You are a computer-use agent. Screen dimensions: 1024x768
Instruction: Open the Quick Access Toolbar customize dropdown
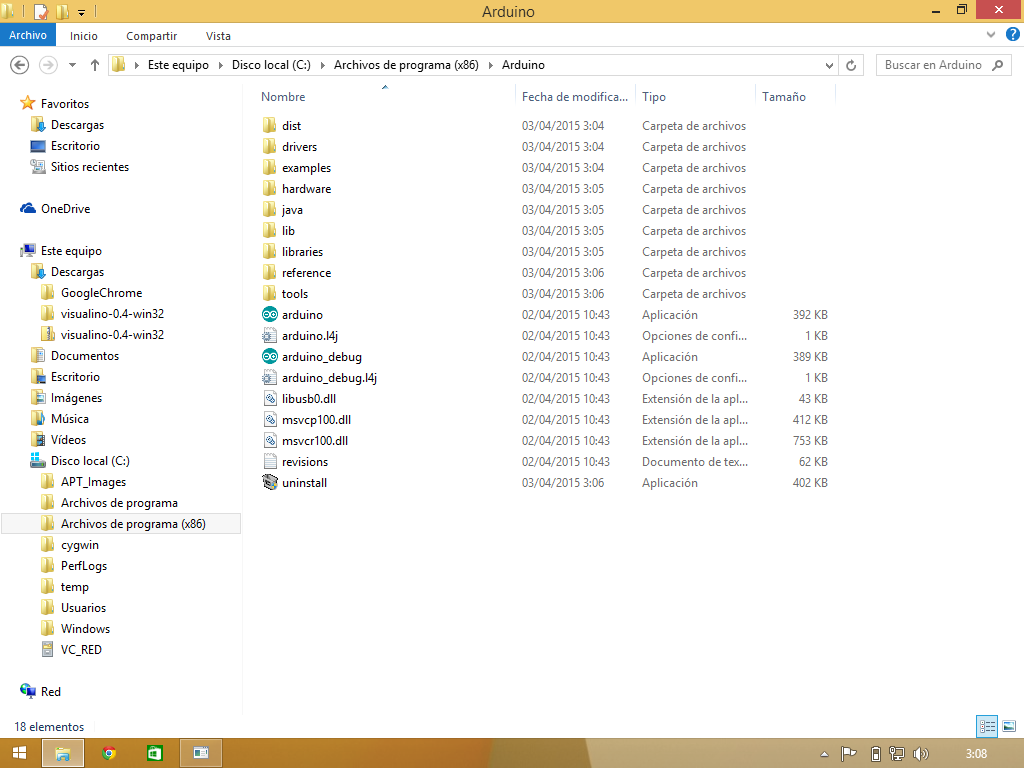tap(82, 12)
